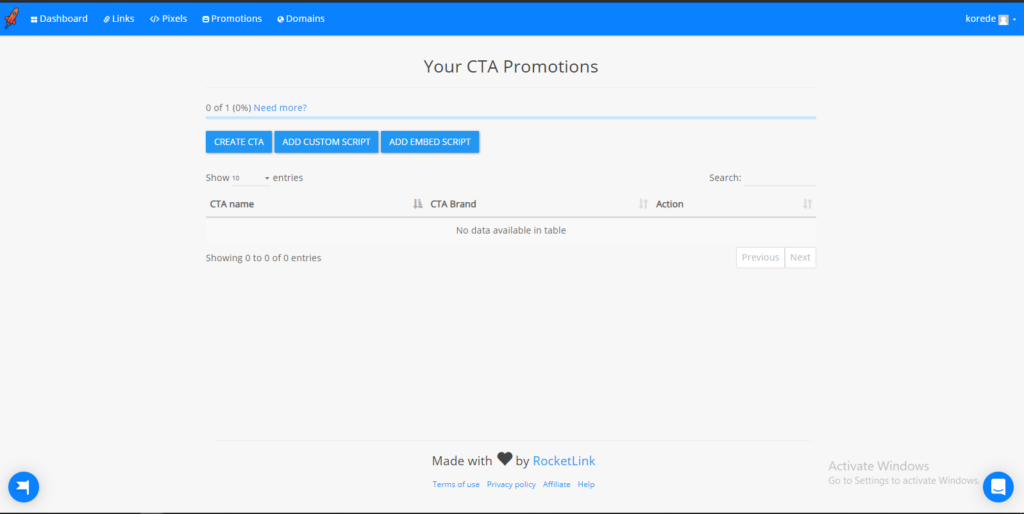
Task: Click the heart icon in footer
Action: click(x=504, y=459)
